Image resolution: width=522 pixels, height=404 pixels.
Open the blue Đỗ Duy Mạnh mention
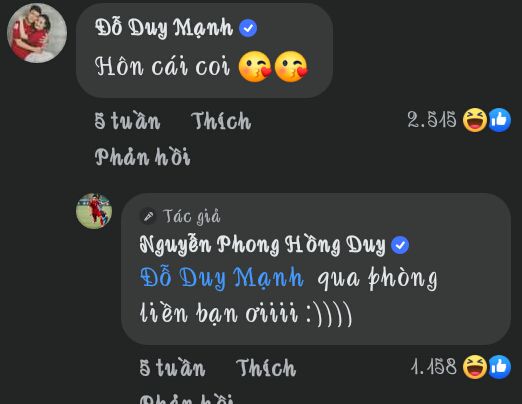coord(222,277)
